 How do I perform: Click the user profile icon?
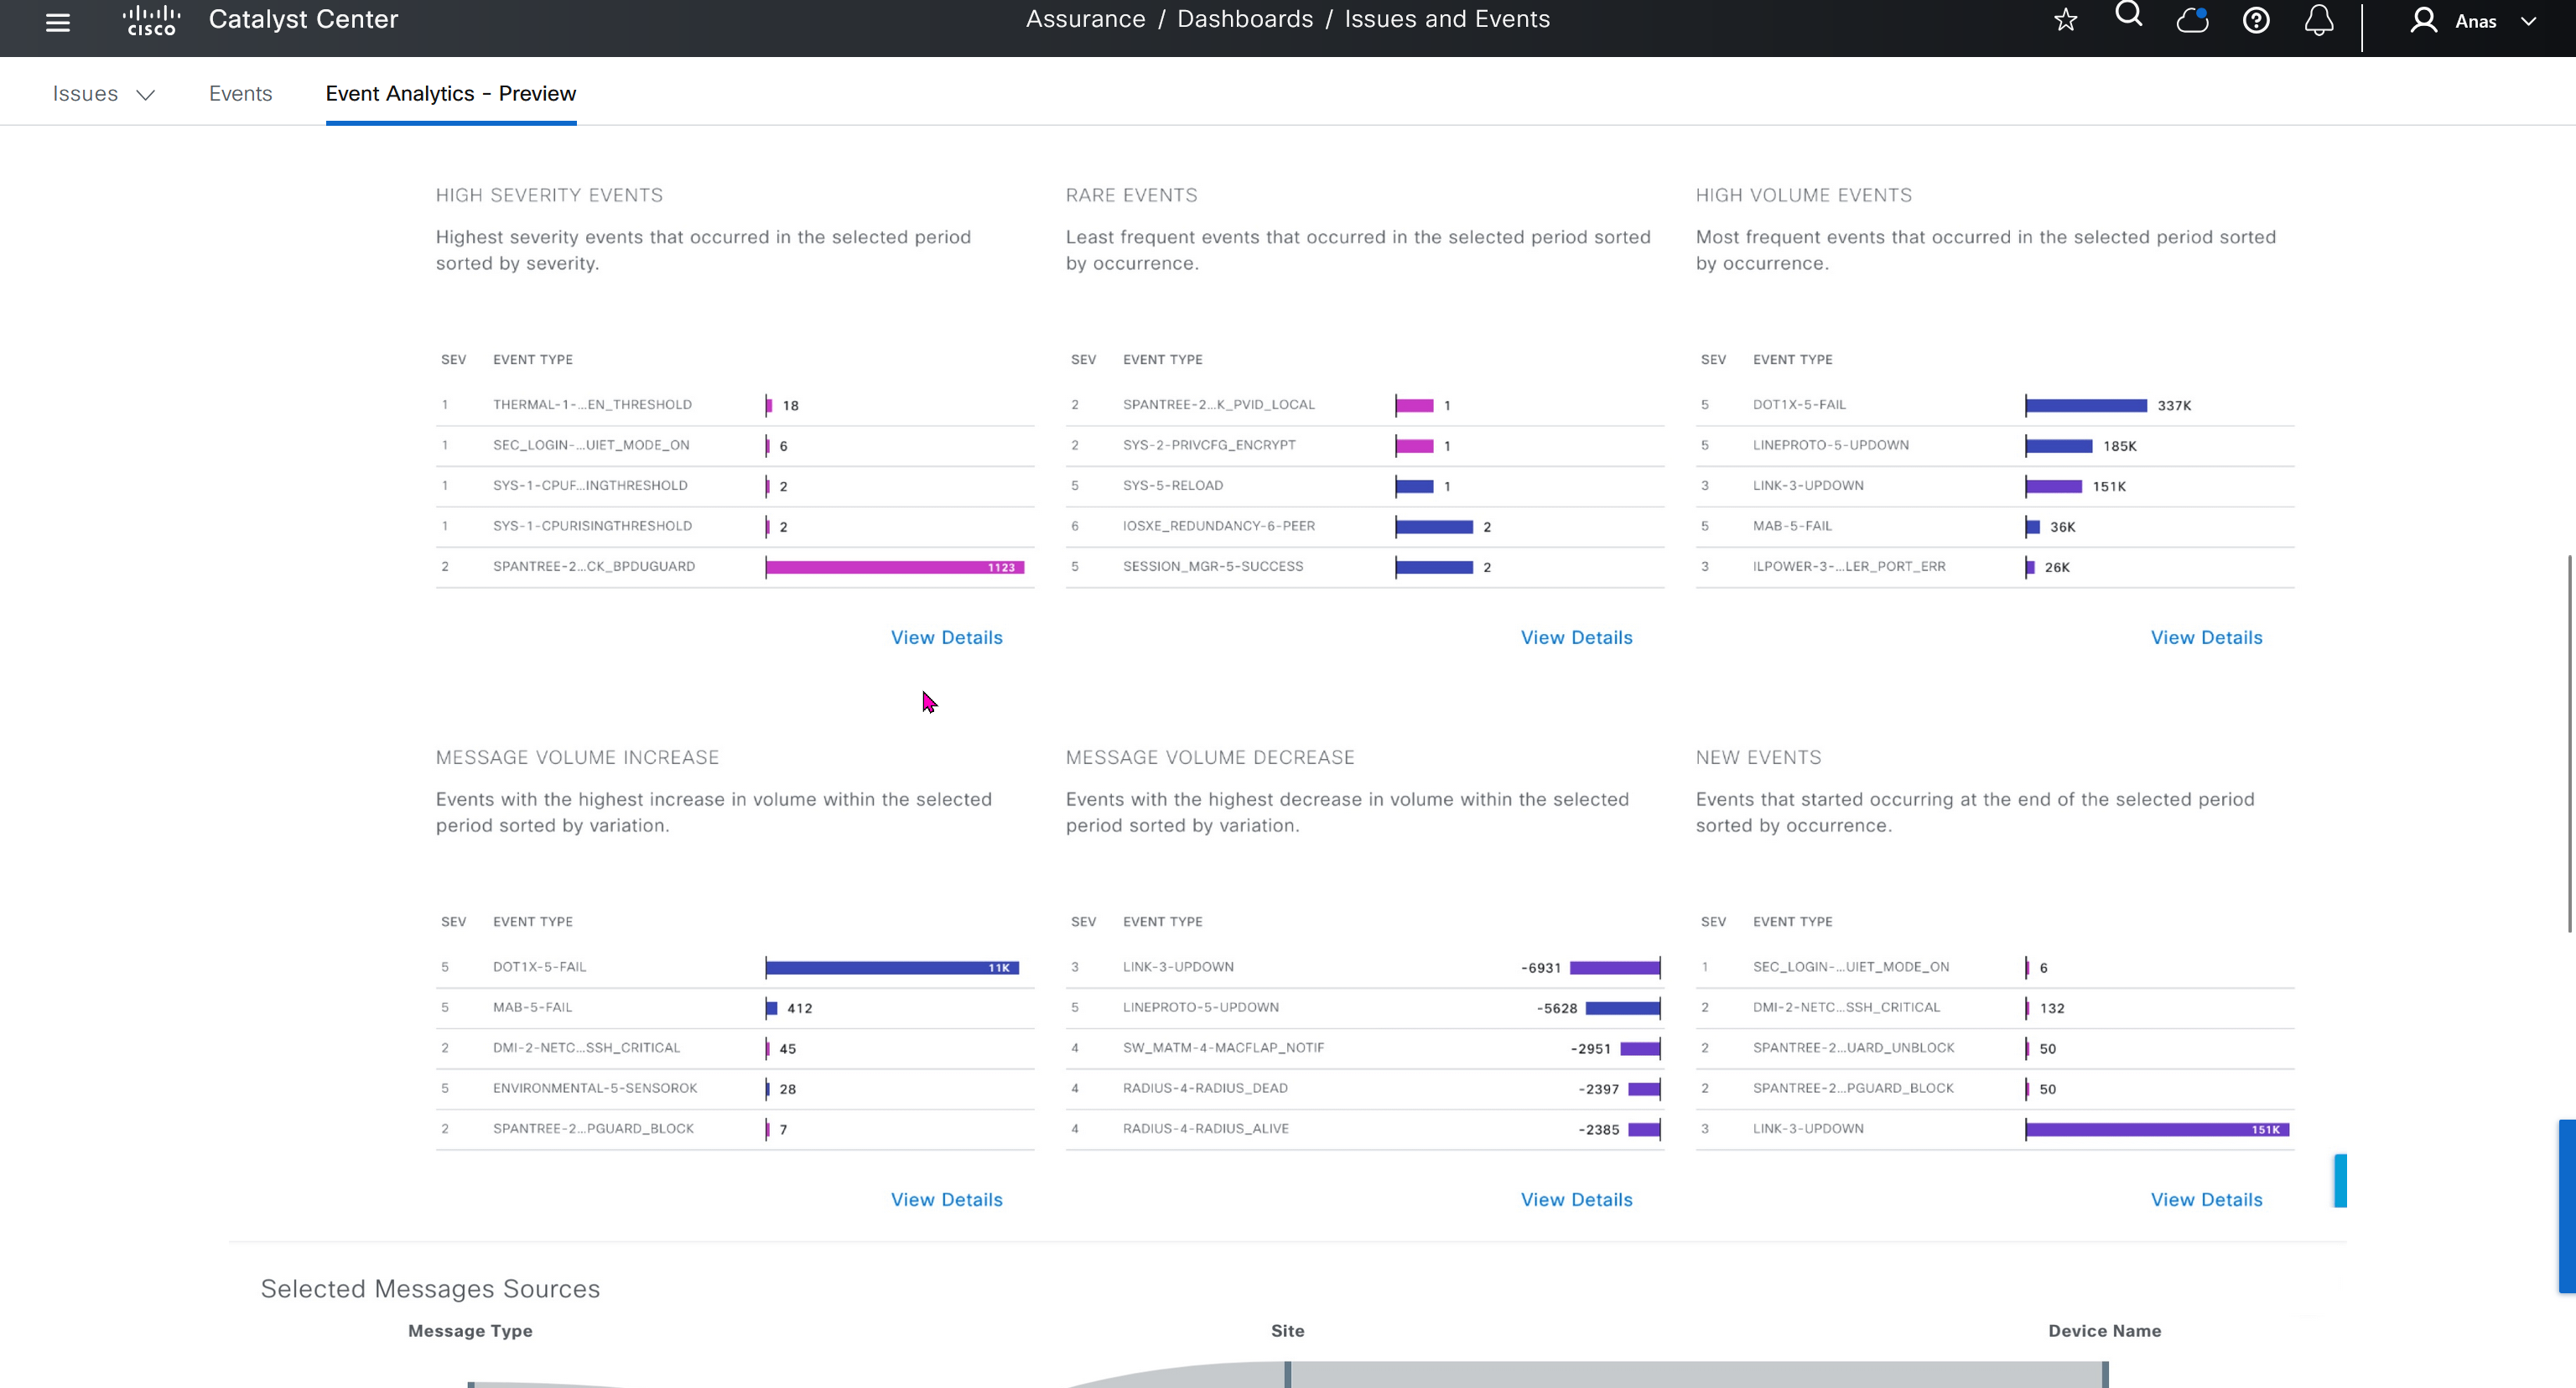[2423, 20]
